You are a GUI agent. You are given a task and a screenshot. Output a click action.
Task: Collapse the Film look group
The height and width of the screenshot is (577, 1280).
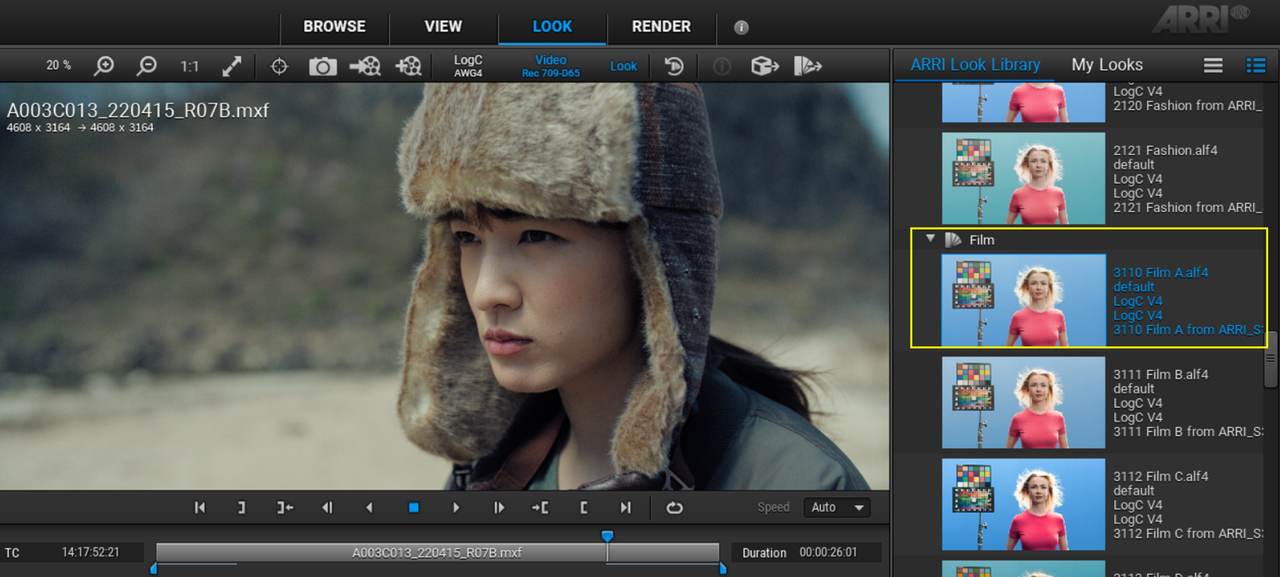931,239
